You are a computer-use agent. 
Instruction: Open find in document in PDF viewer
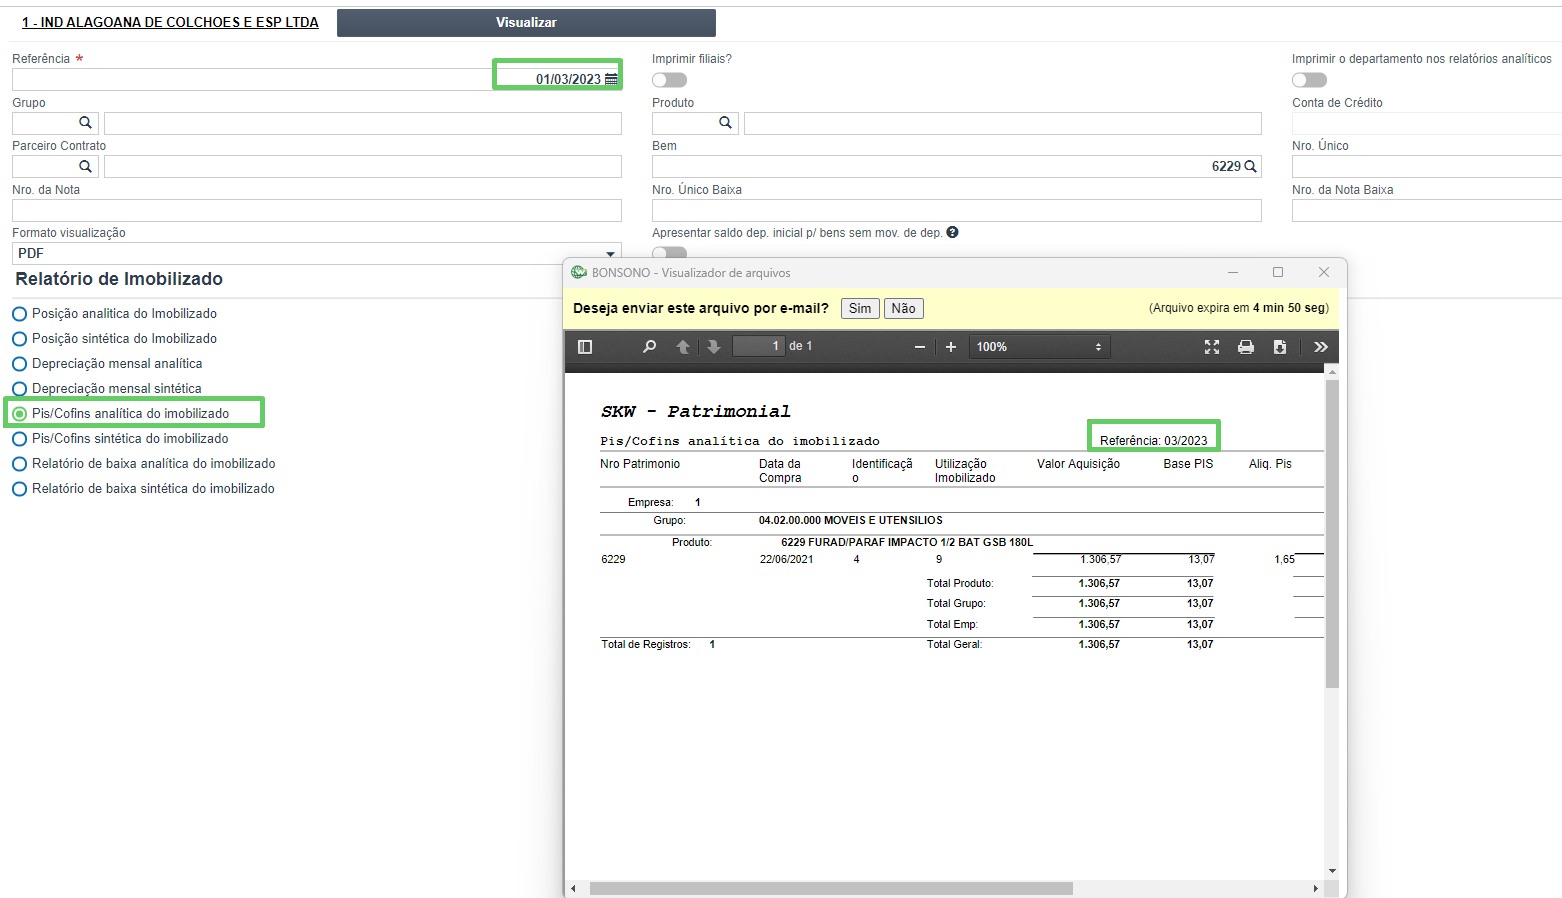tap(649, 347)
